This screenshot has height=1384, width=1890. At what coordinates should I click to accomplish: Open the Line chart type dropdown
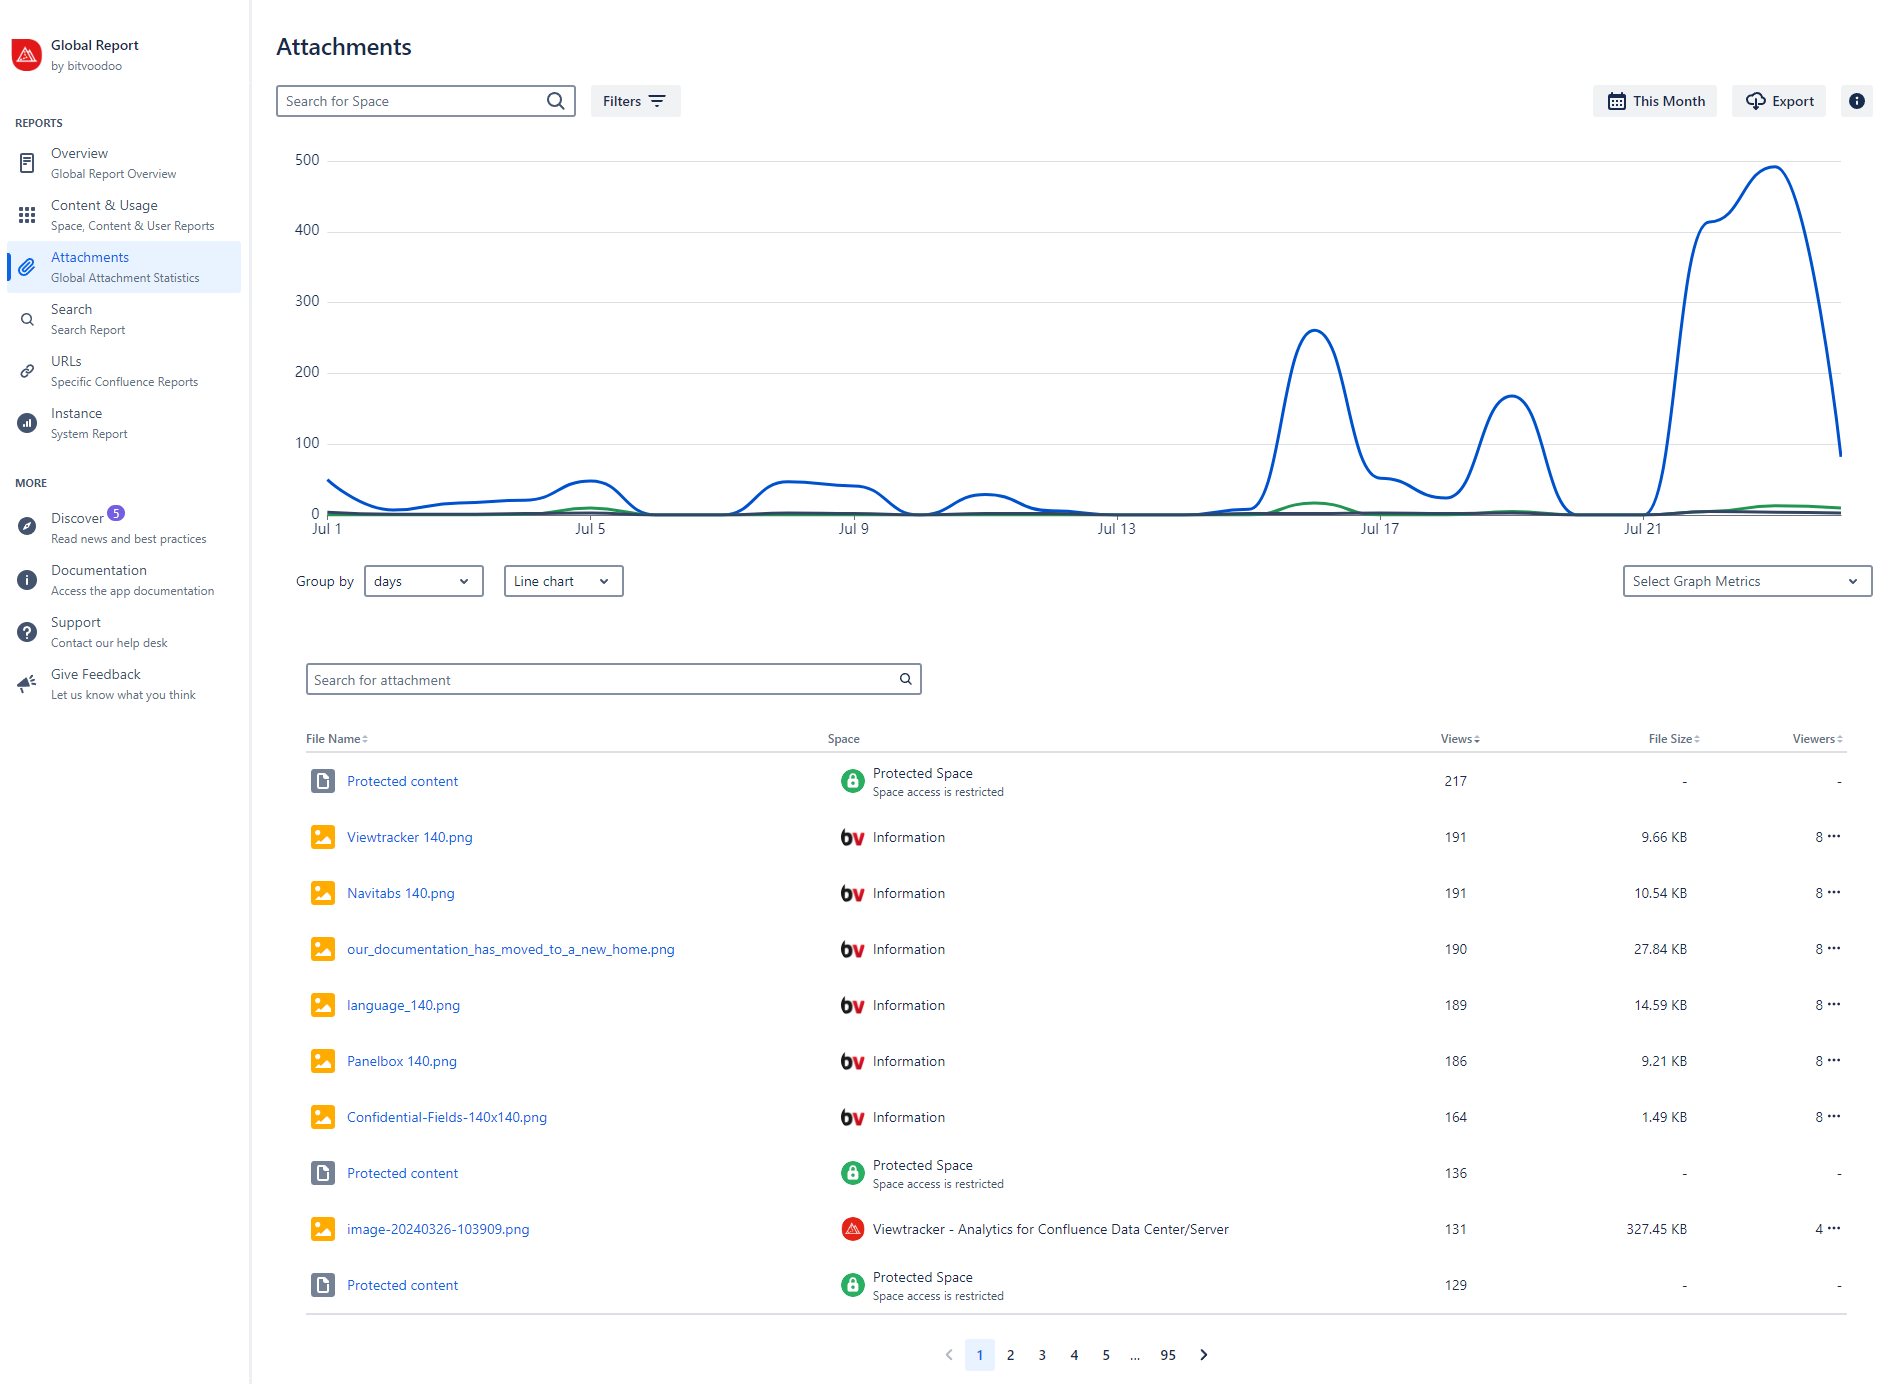[563, 581]
